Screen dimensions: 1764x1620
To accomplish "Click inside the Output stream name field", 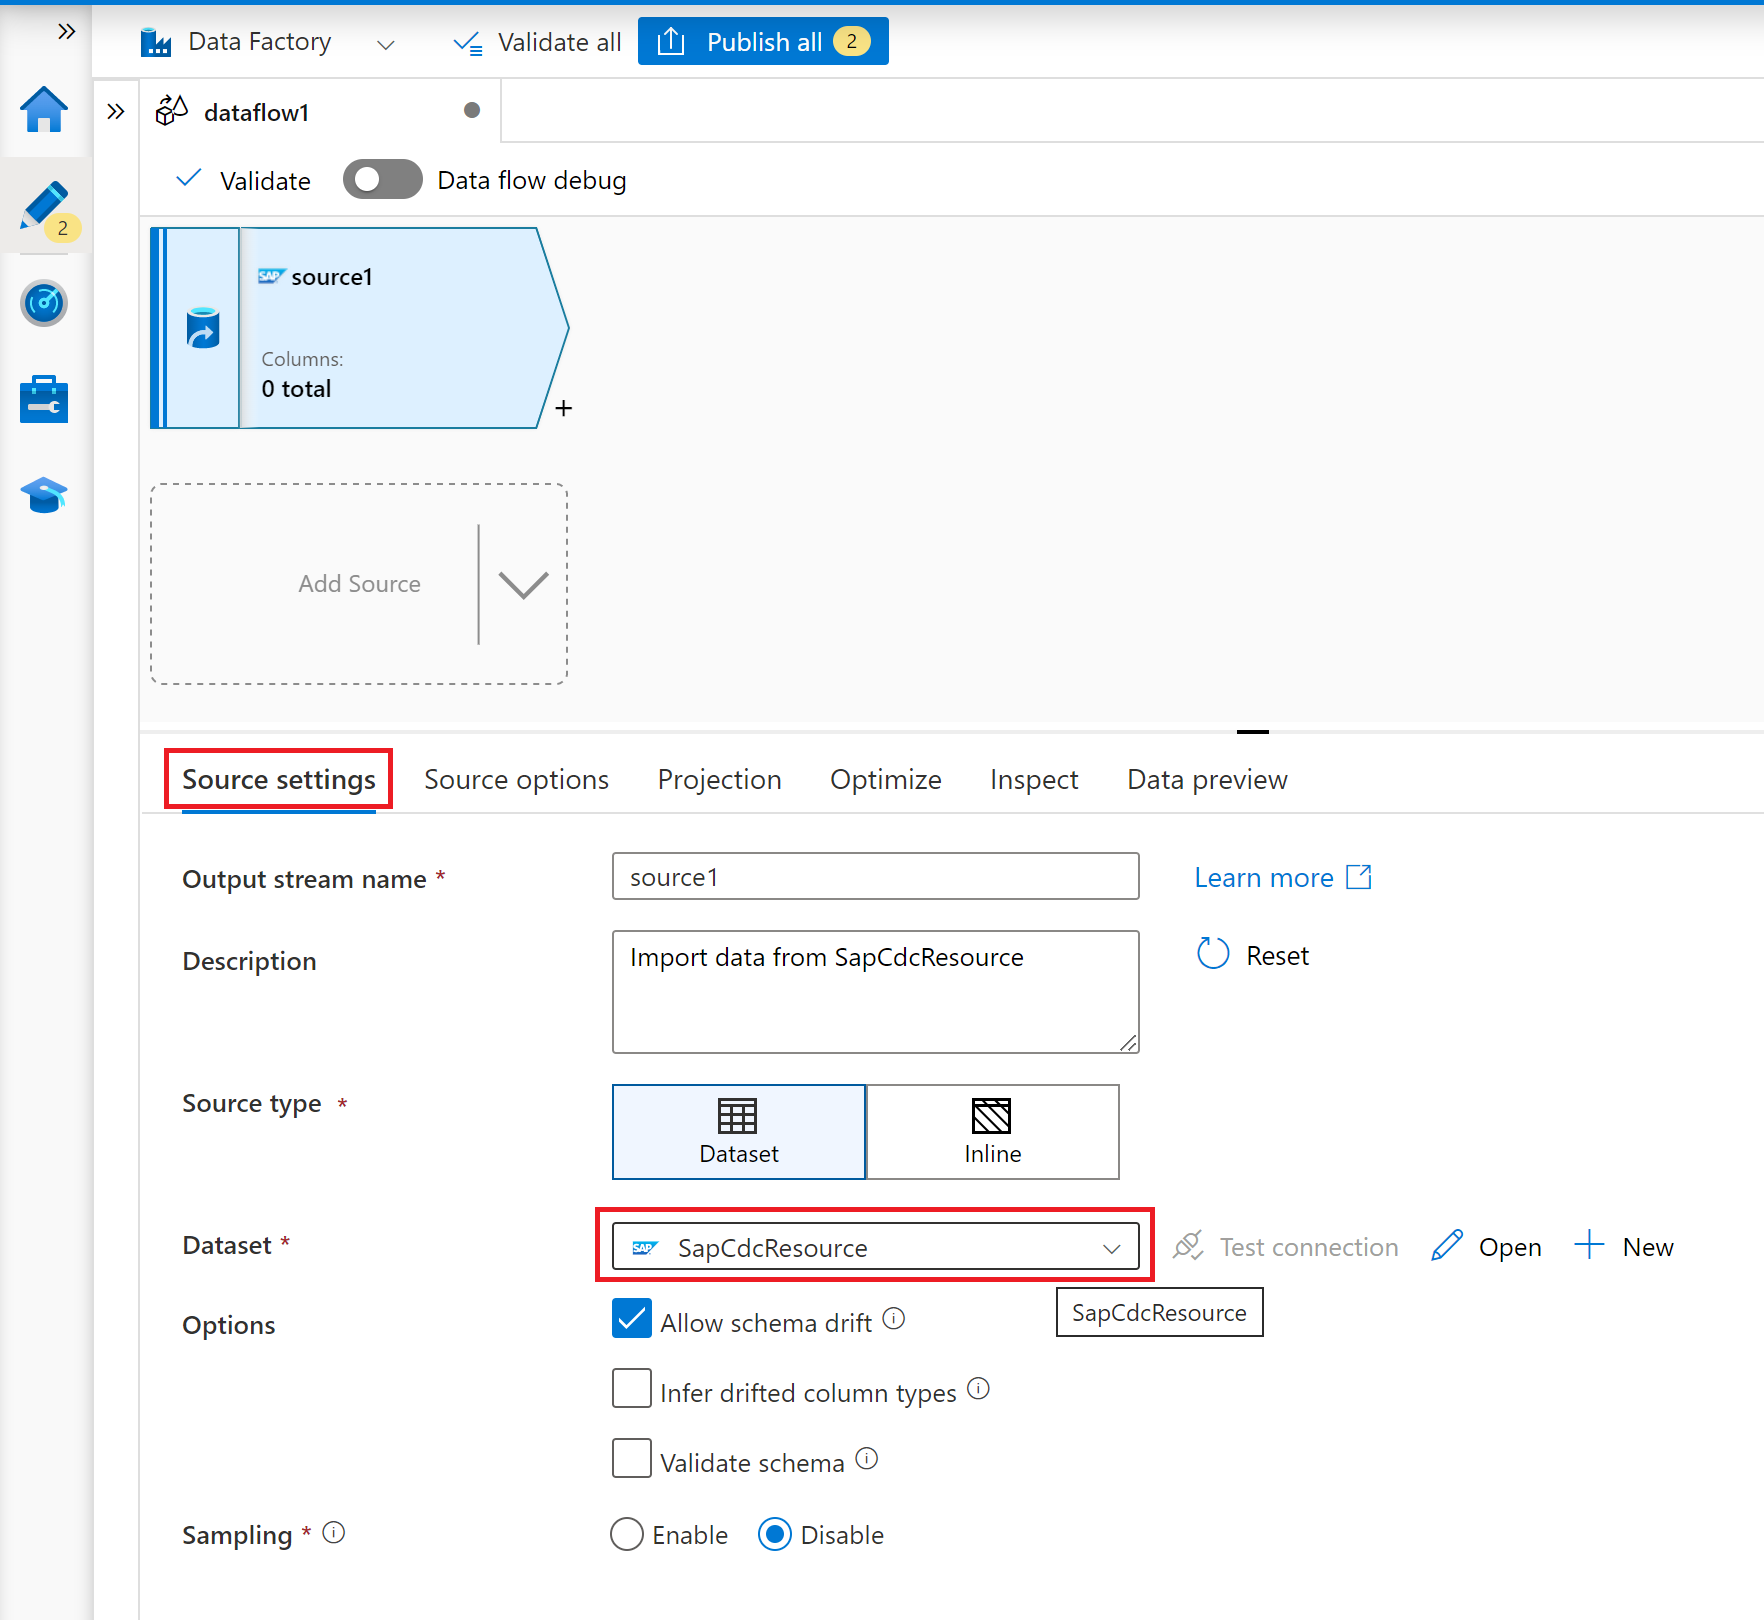I will 874,876.
